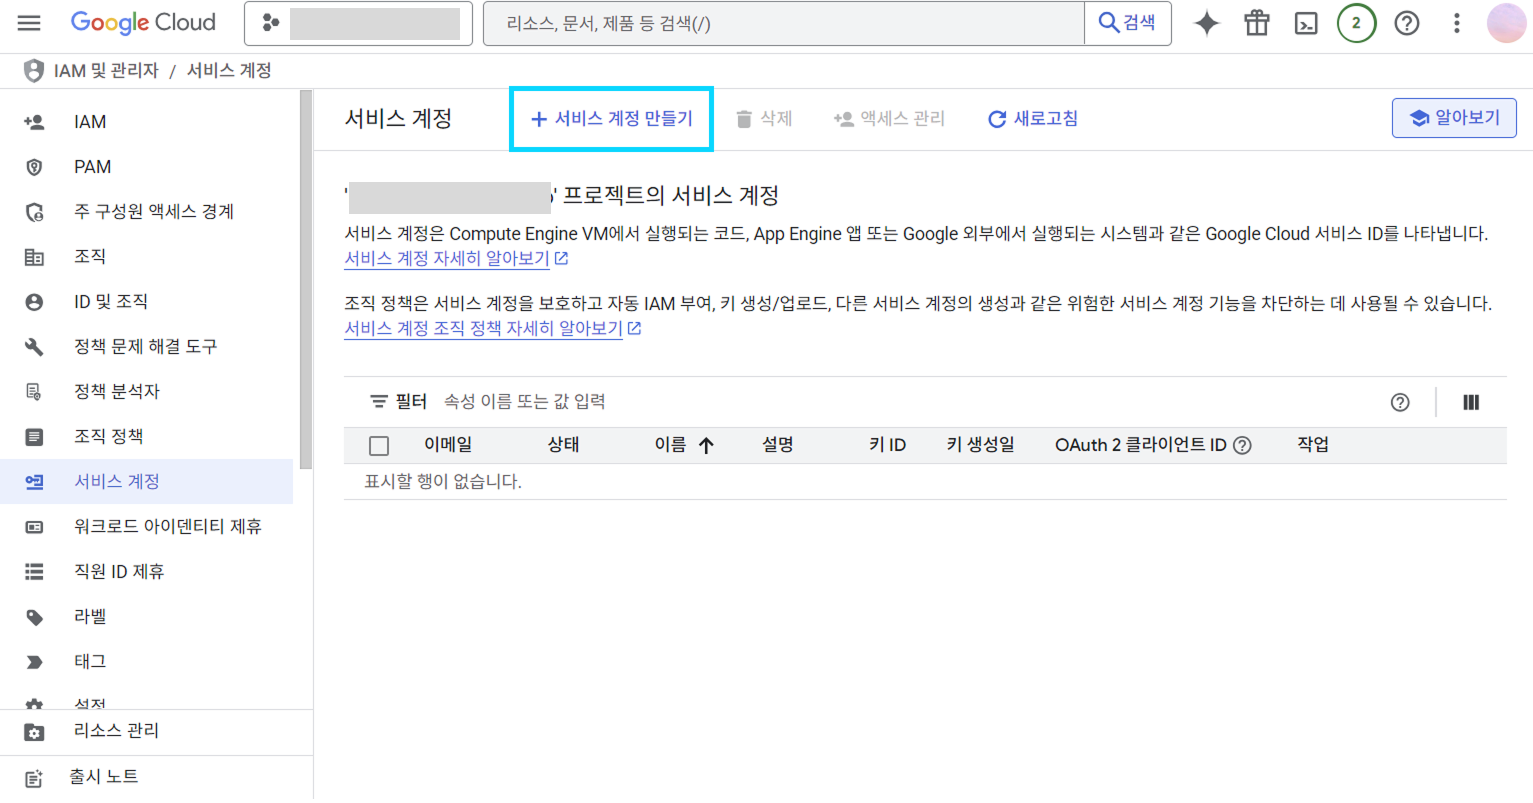Click the 직원 ID 제휴 list icon
This screenshot has height=803, width=1533.
pyautogui.click(x=34, y=572)
